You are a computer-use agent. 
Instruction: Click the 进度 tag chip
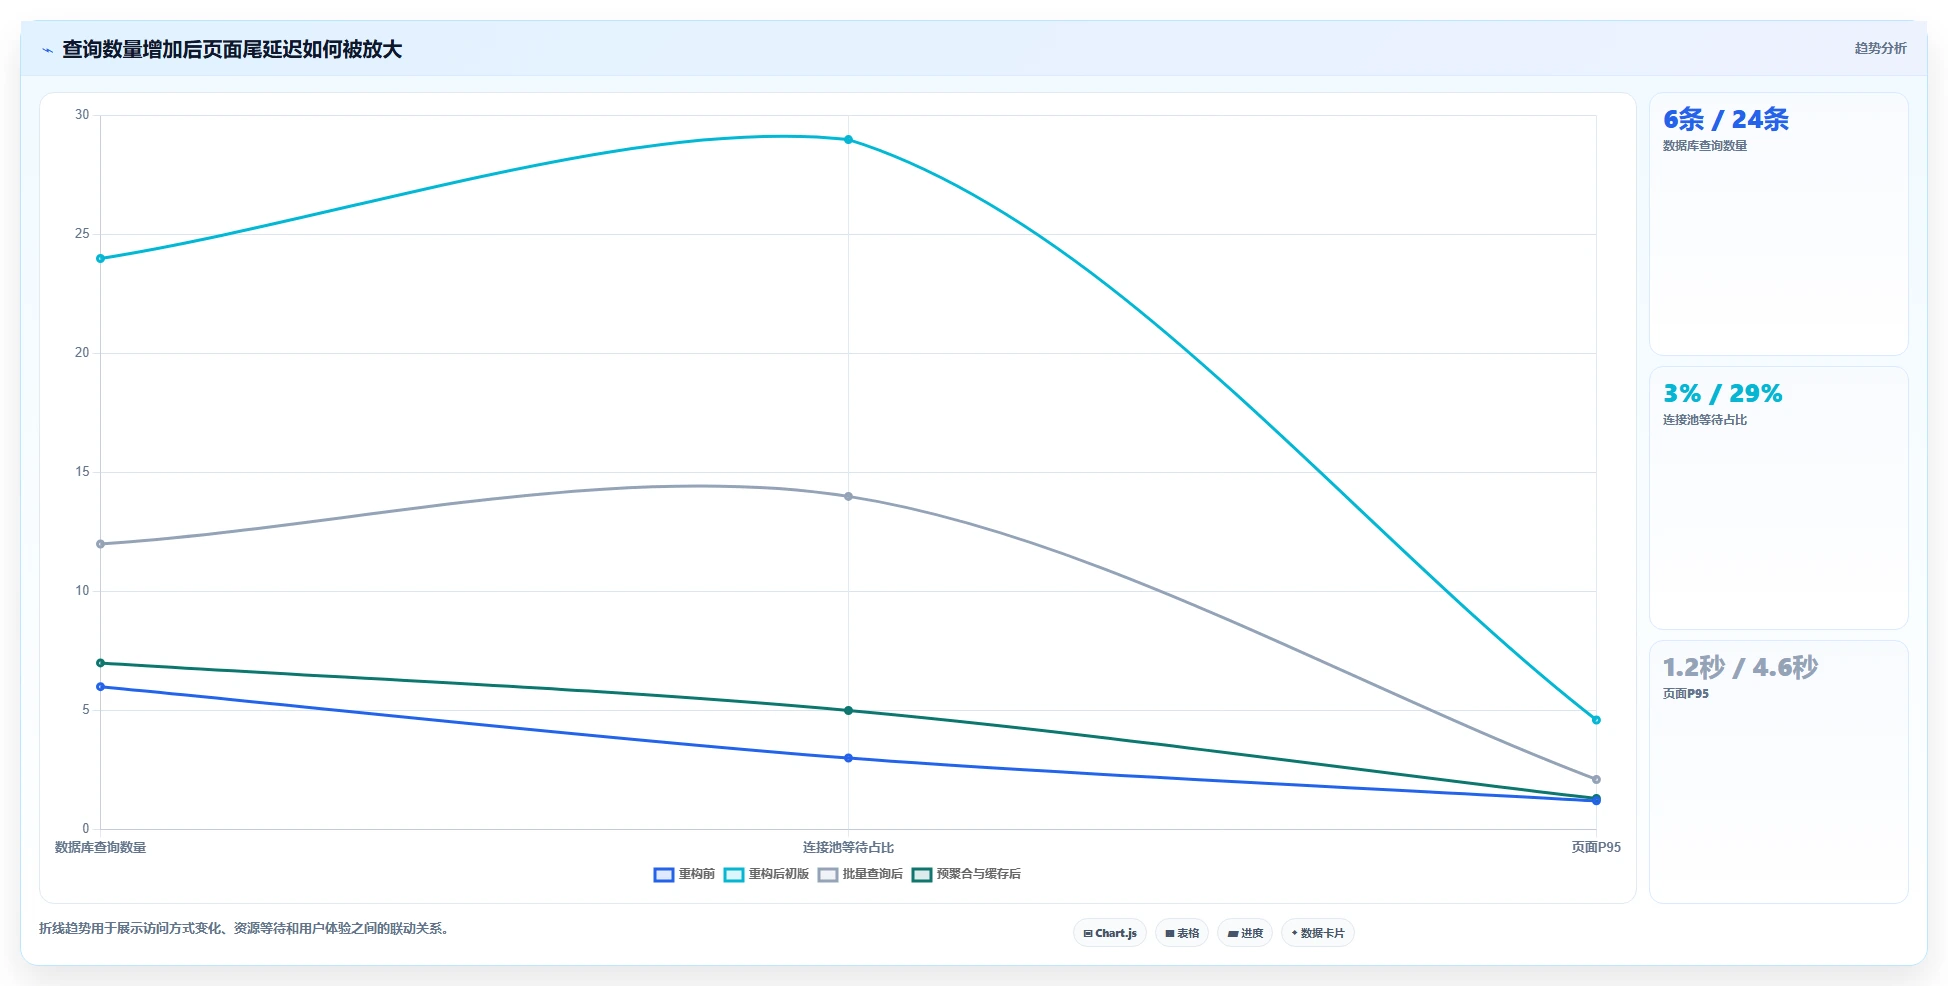pyautogui.click(x=1245, y=933)
